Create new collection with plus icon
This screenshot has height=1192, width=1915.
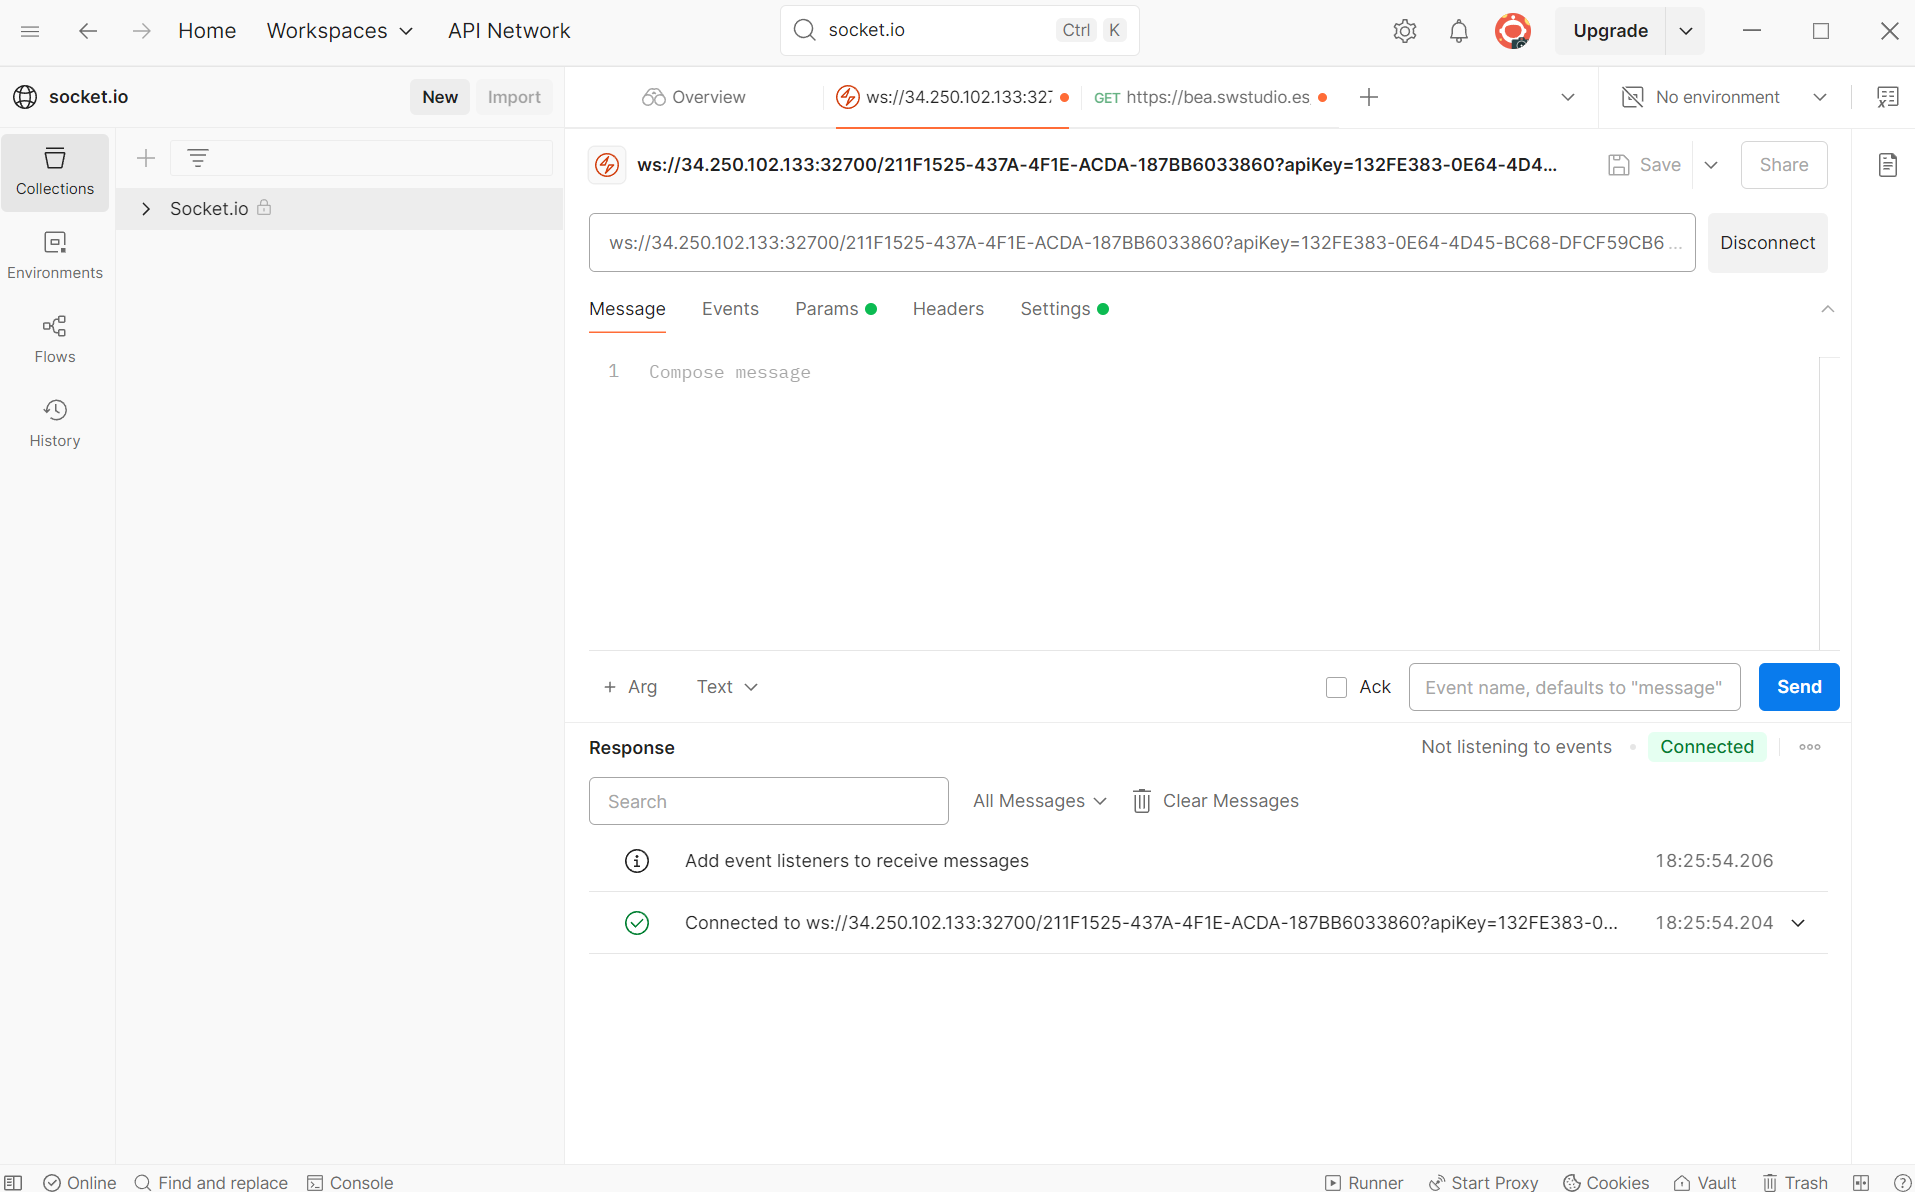coord(146,158)
